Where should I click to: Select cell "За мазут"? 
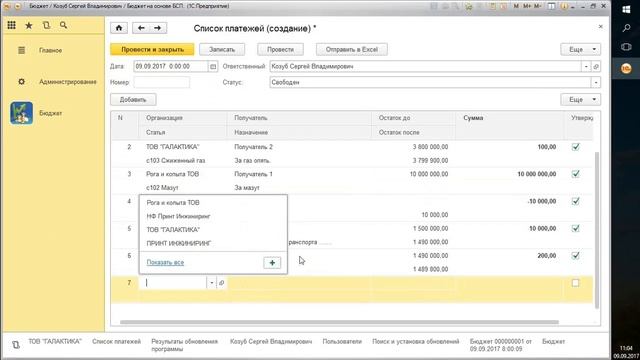pyautogui.click(x=247, y=188)
